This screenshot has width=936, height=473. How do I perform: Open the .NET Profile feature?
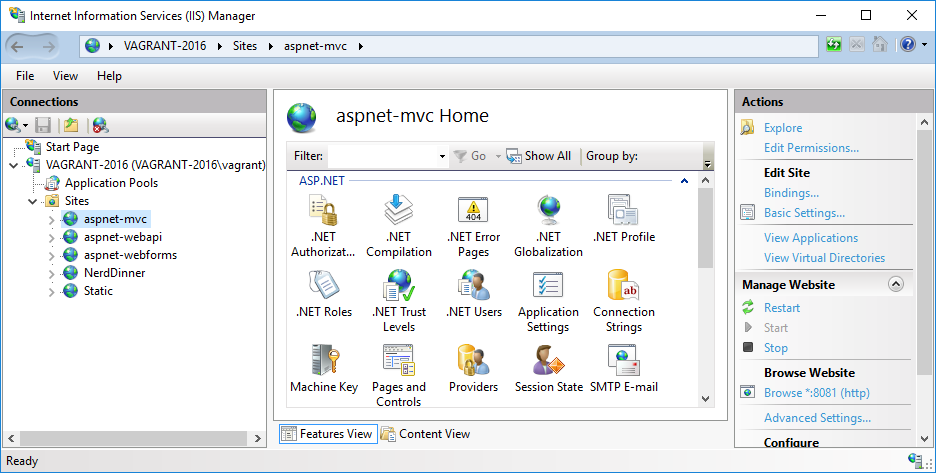[x=624, y=219]
